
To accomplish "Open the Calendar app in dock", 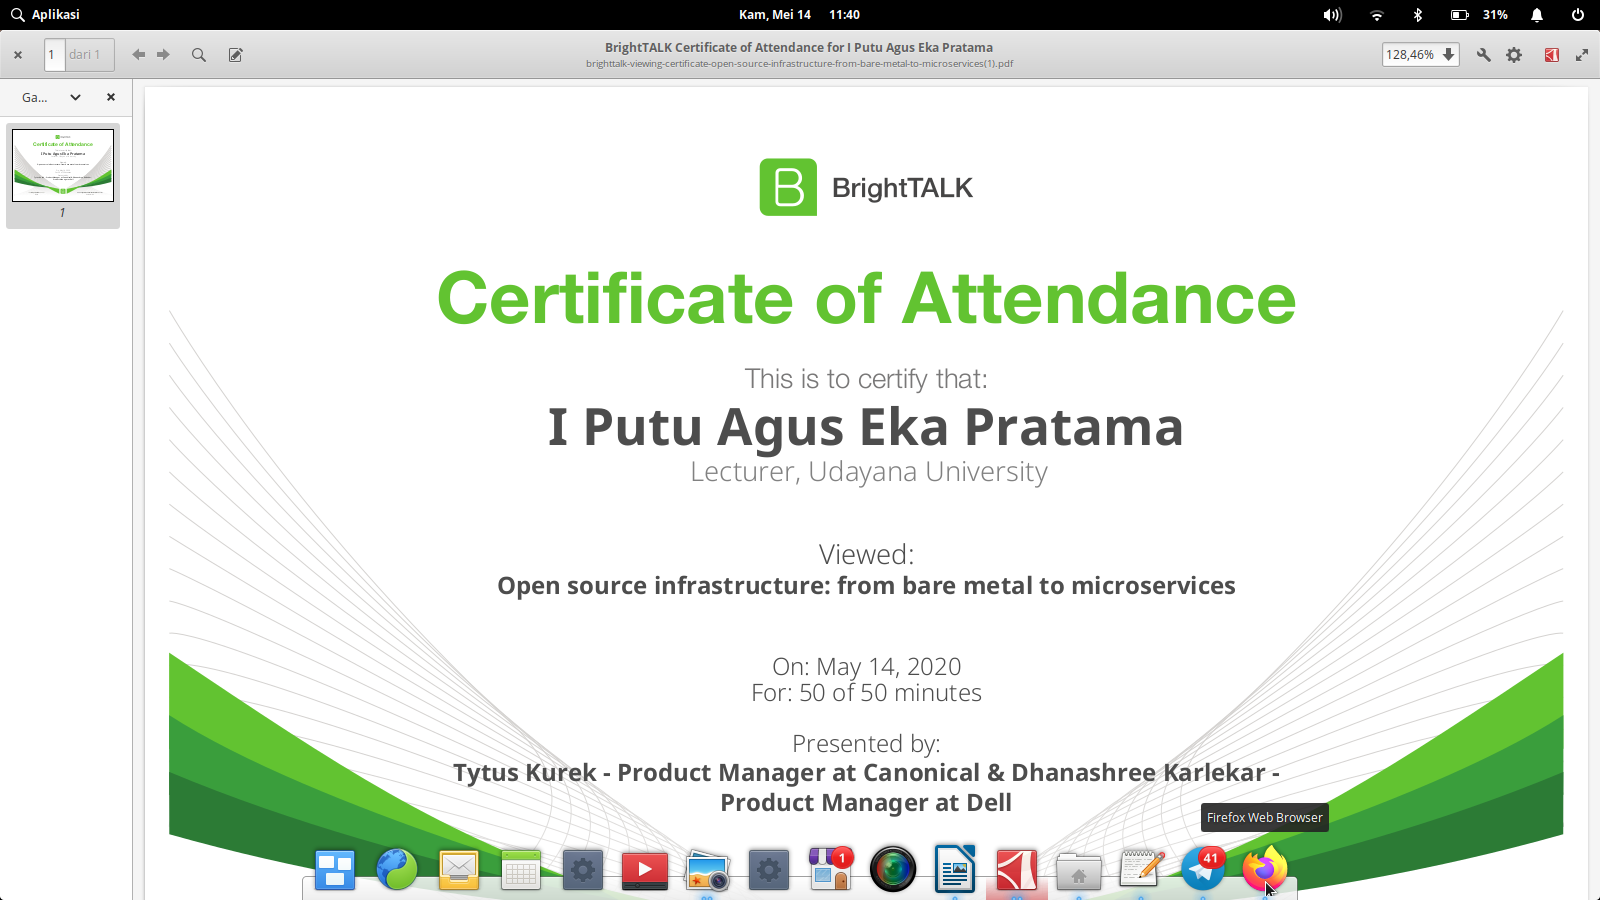I will (x=521, y=870).
